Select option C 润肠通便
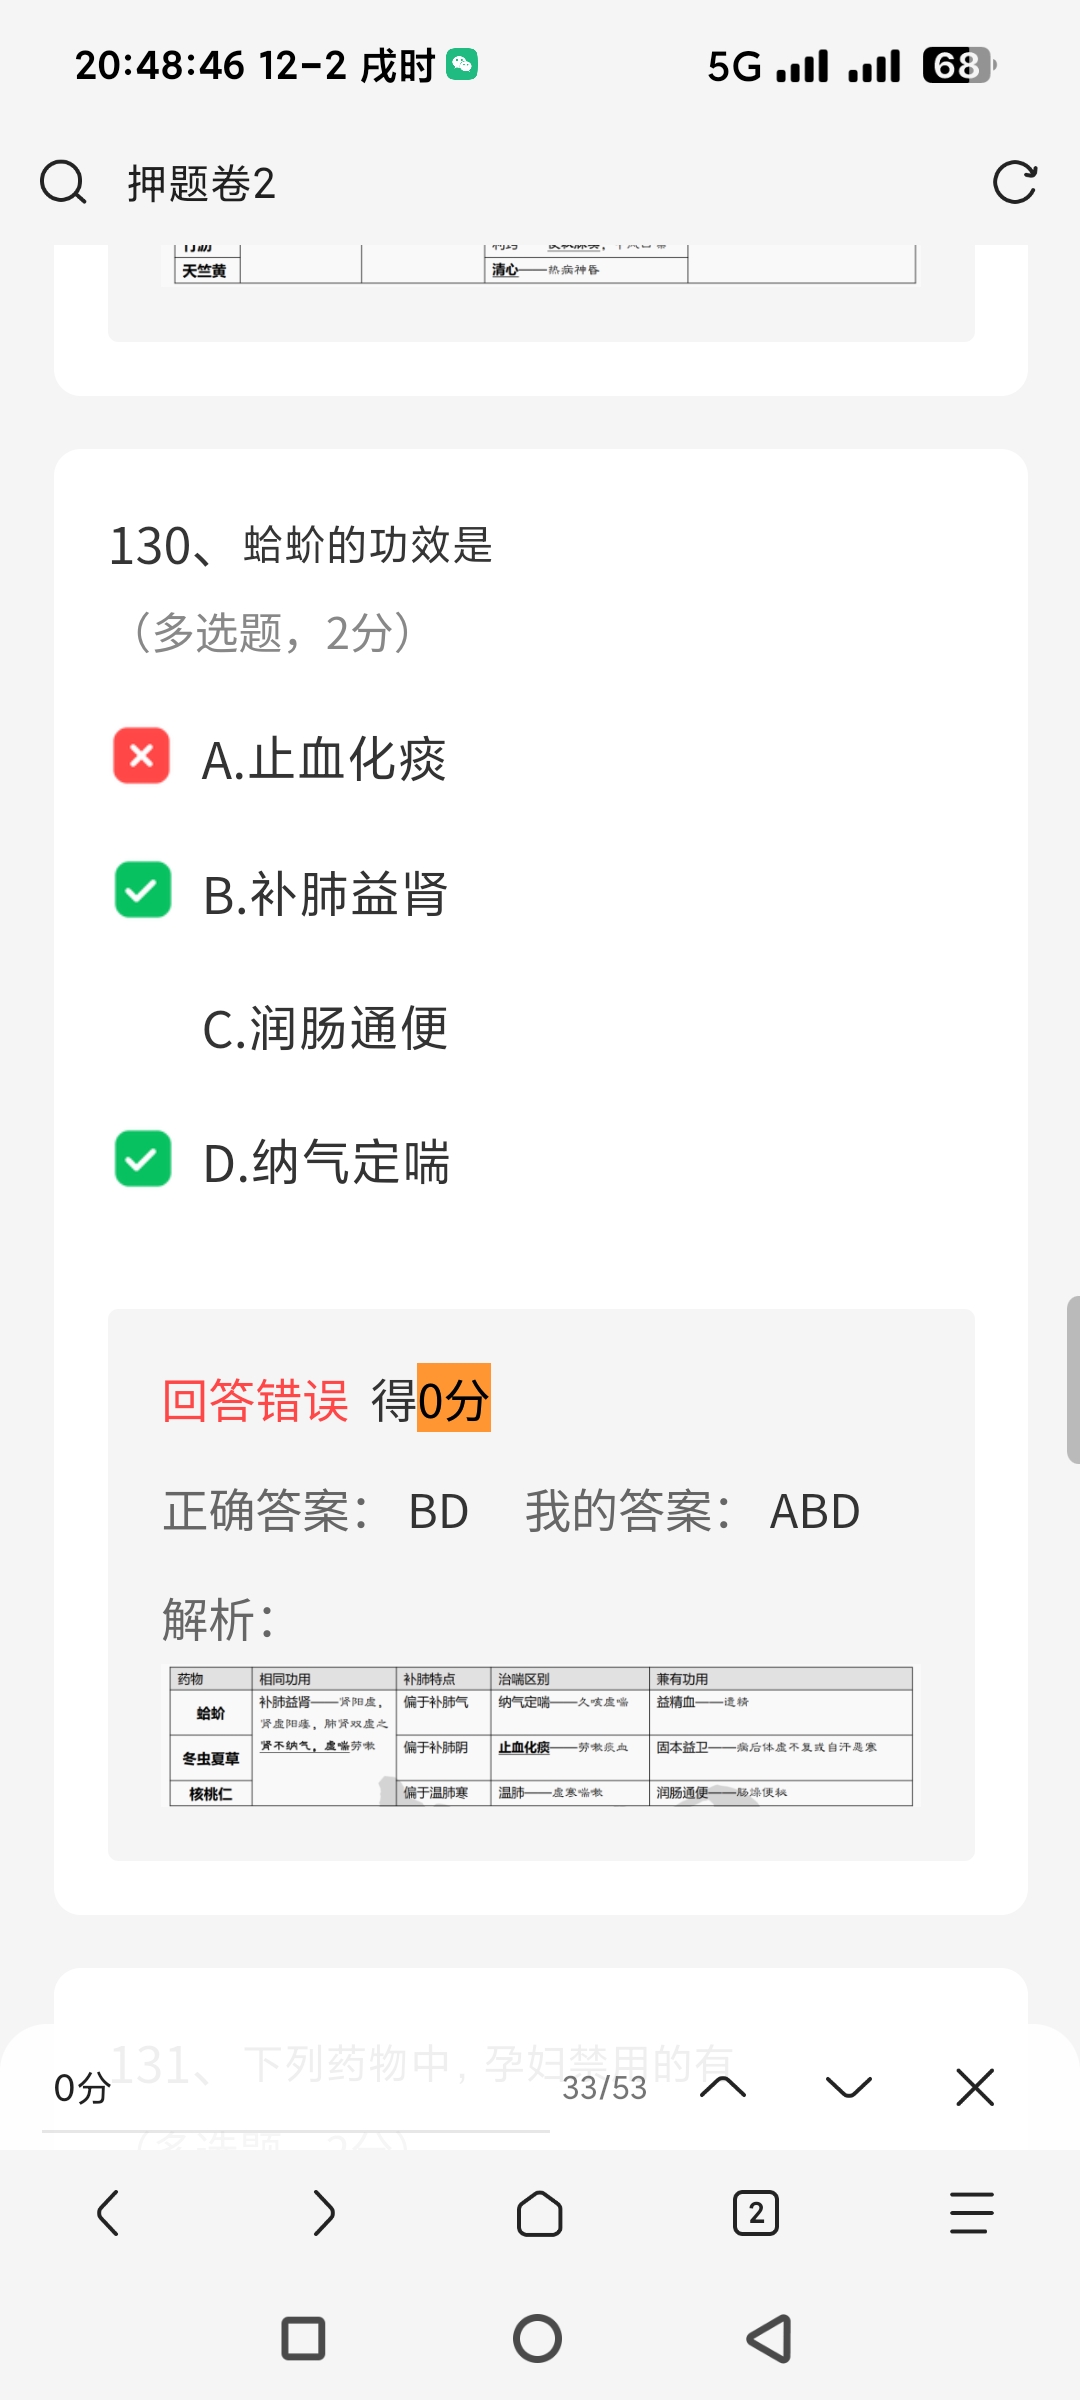1080x2400 pixels. click(325, 1028)
